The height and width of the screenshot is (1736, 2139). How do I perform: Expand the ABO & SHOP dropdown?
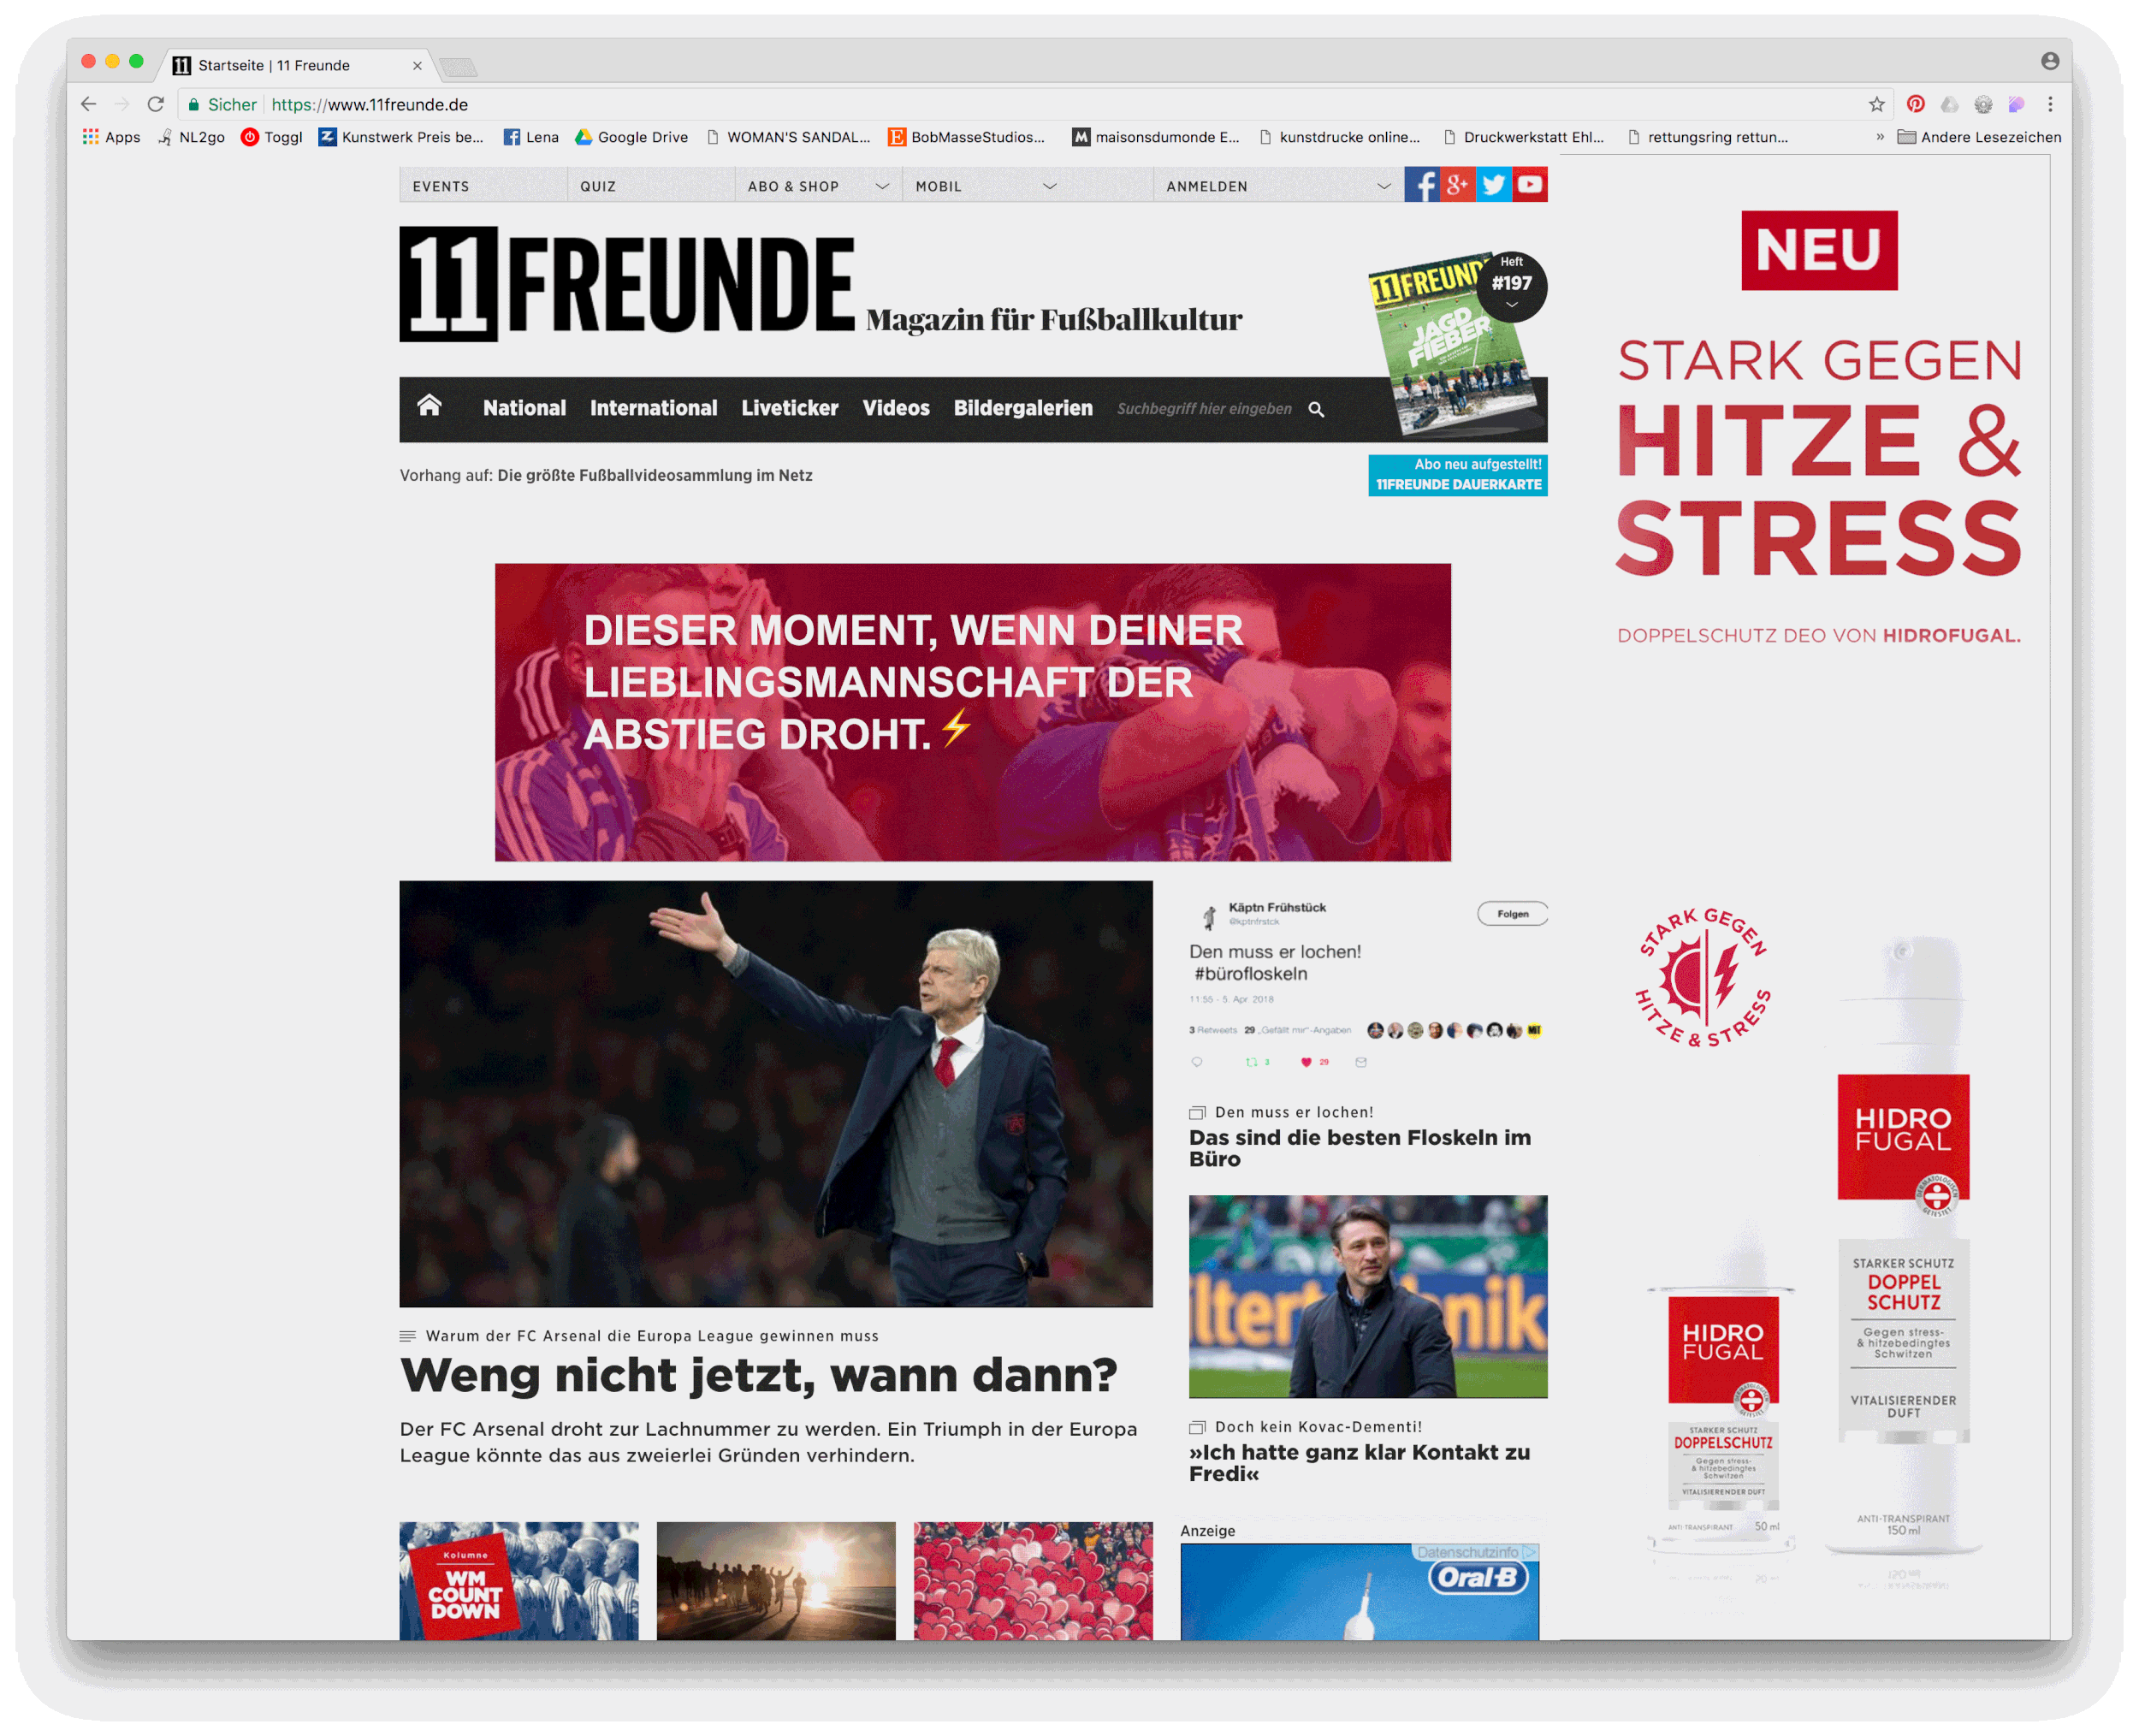[882, 186]
